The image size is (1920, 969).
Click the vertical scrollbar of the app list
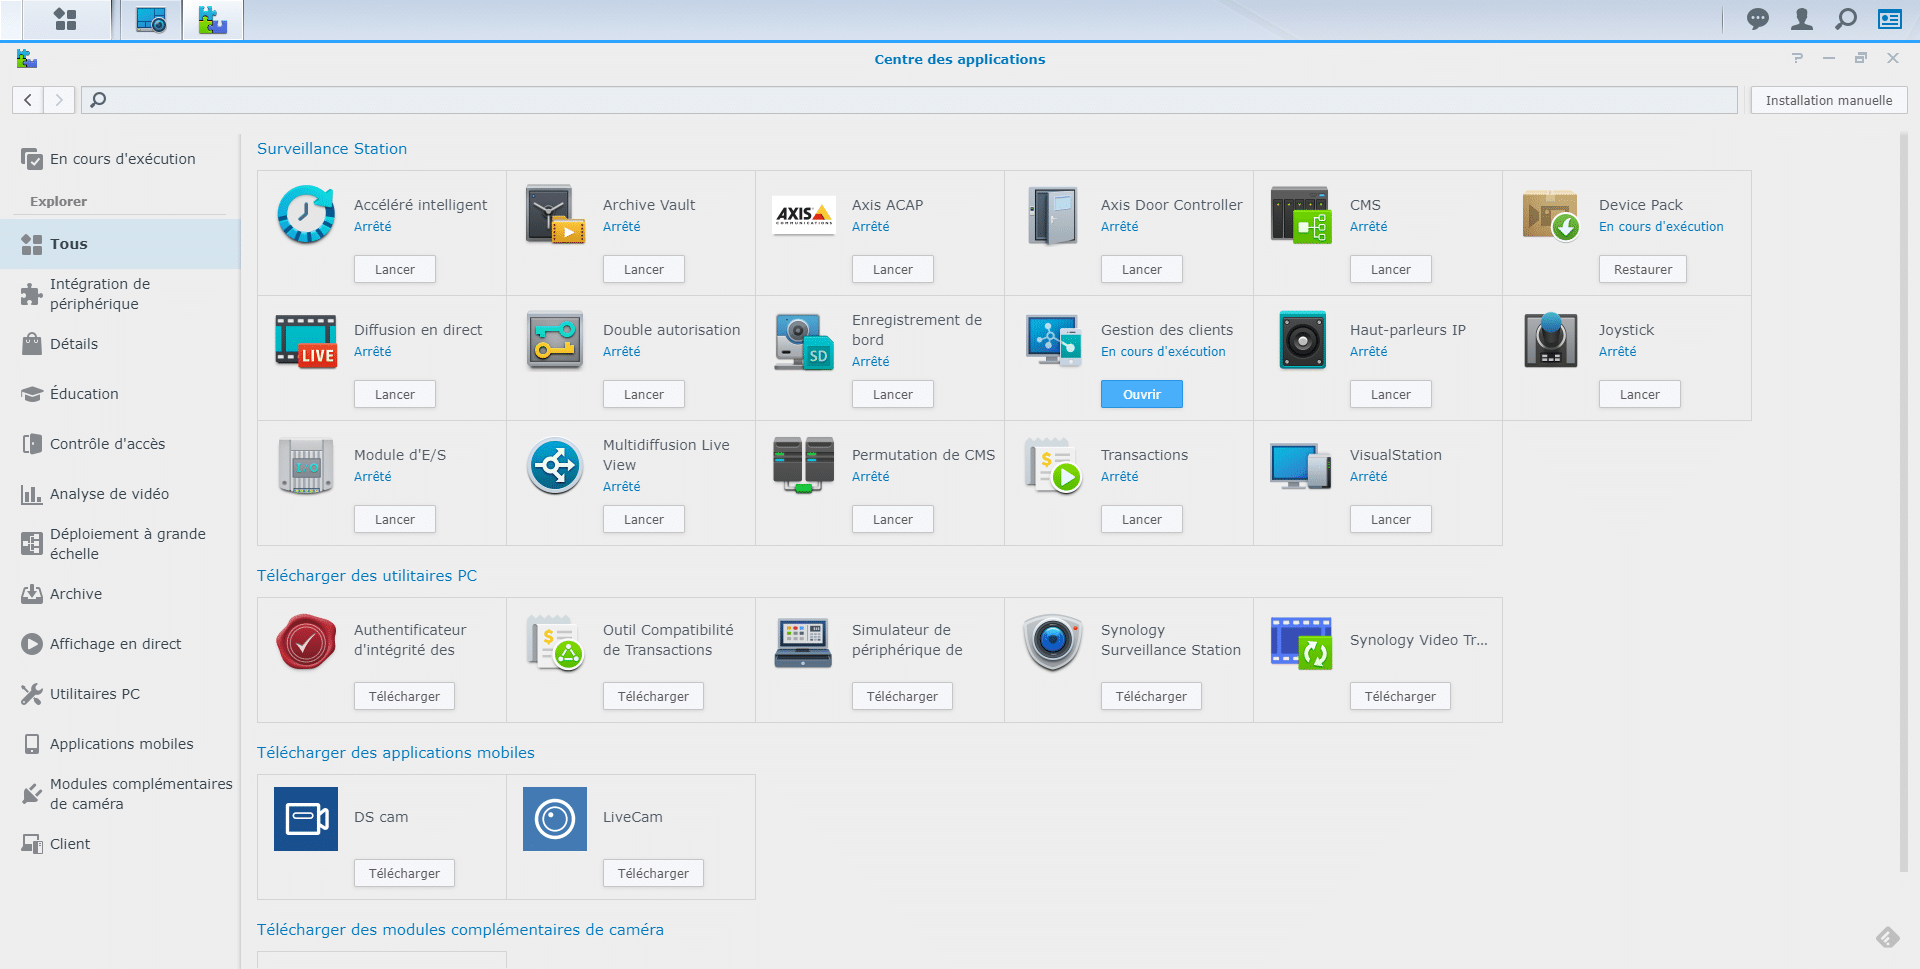[x=1903, y=500]
